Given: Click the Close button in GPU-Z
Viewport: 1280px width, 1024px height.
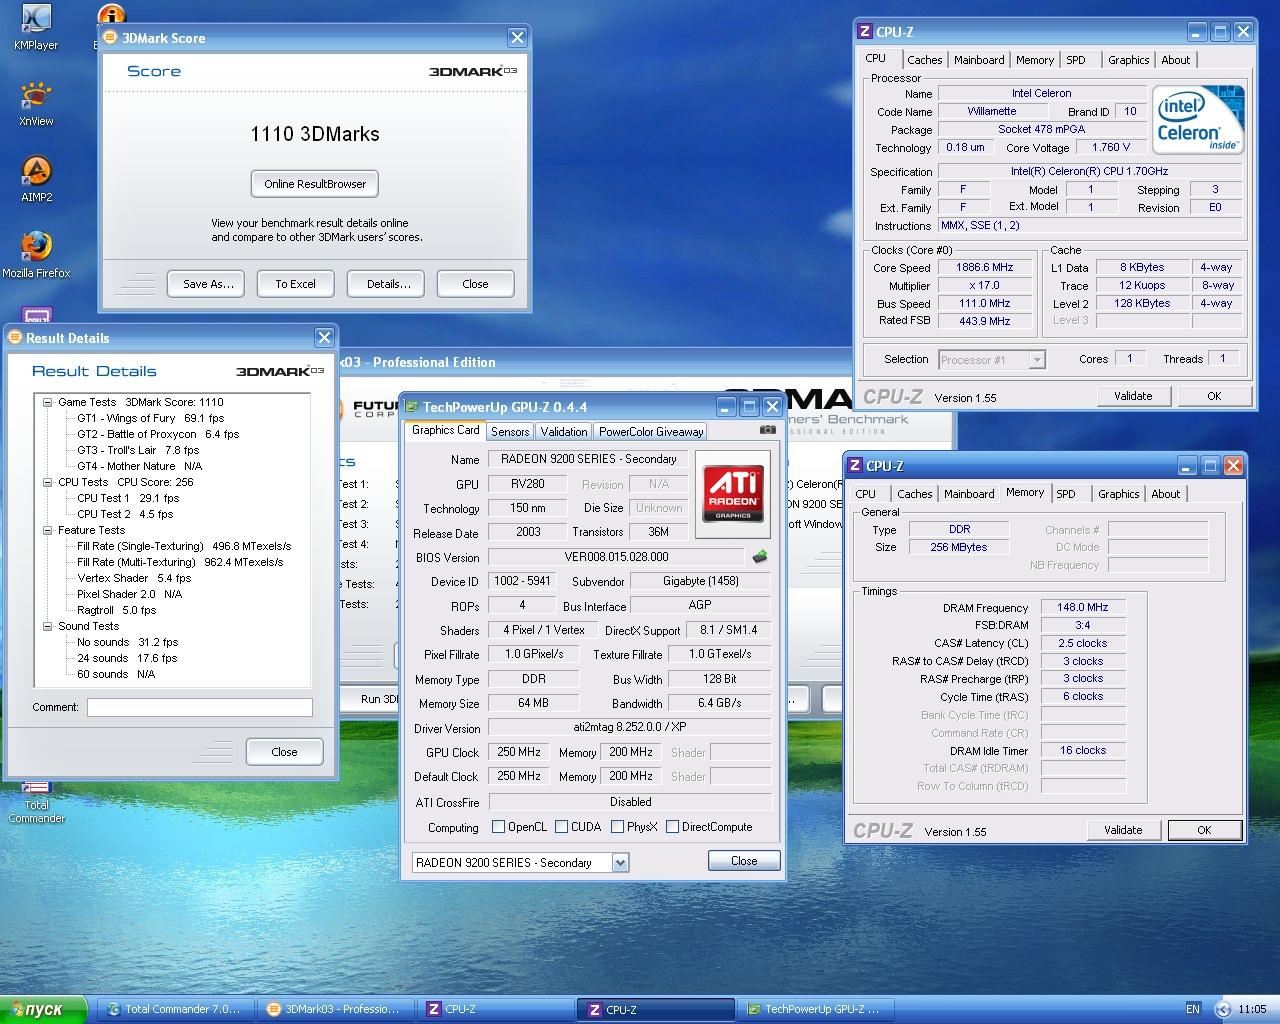Looking at the screenshot, I should (744, 861).
